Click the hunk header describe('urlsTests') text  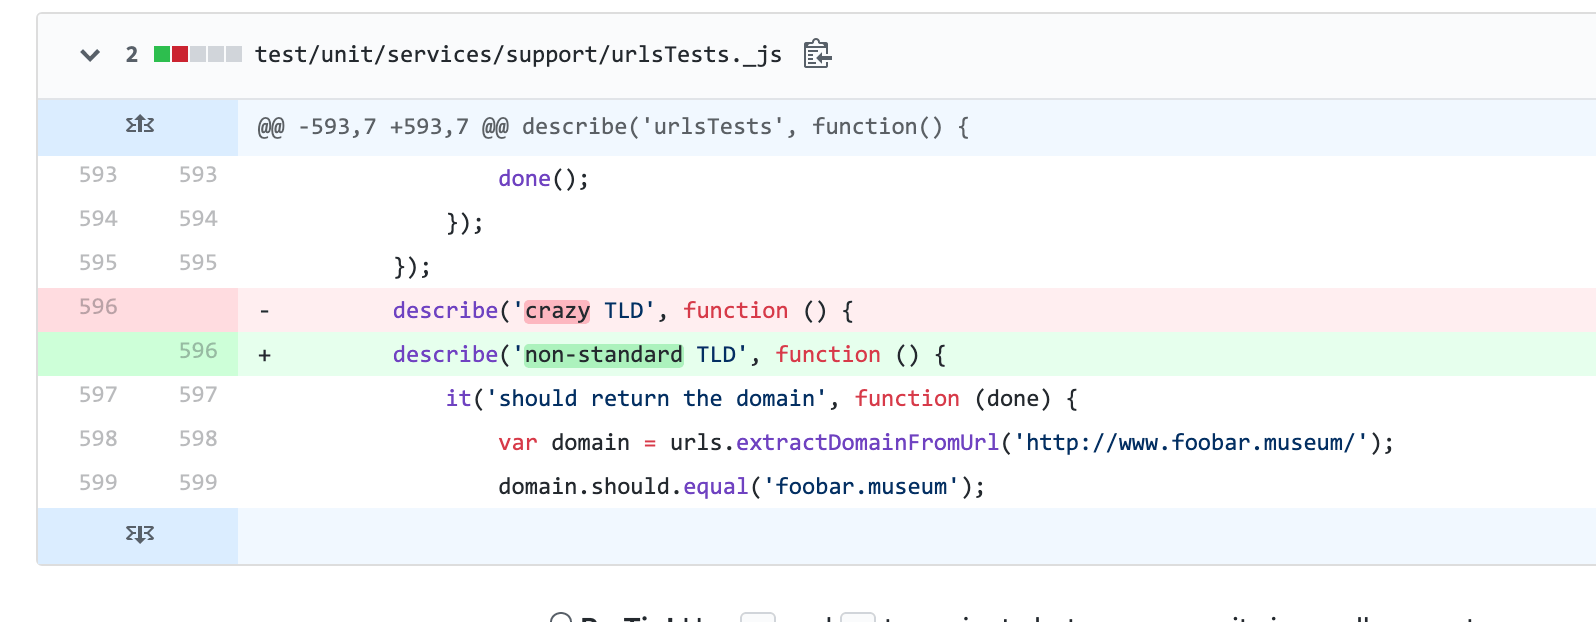(745, 127)
